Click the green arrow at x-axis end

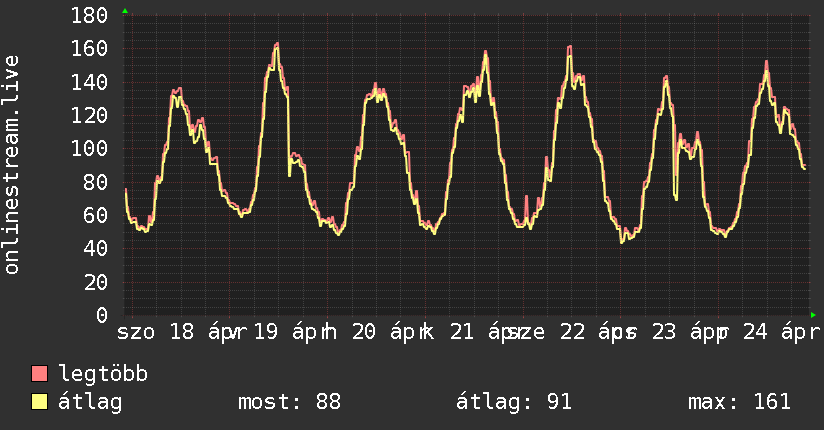(x=813, y=315)
